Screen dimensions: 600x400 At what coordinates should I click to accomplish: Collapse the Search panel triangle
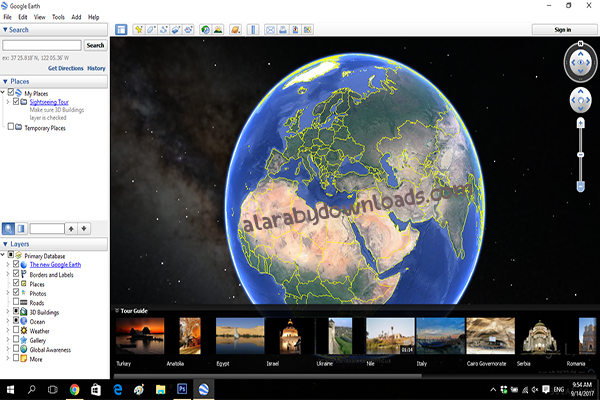coord(5,29)
